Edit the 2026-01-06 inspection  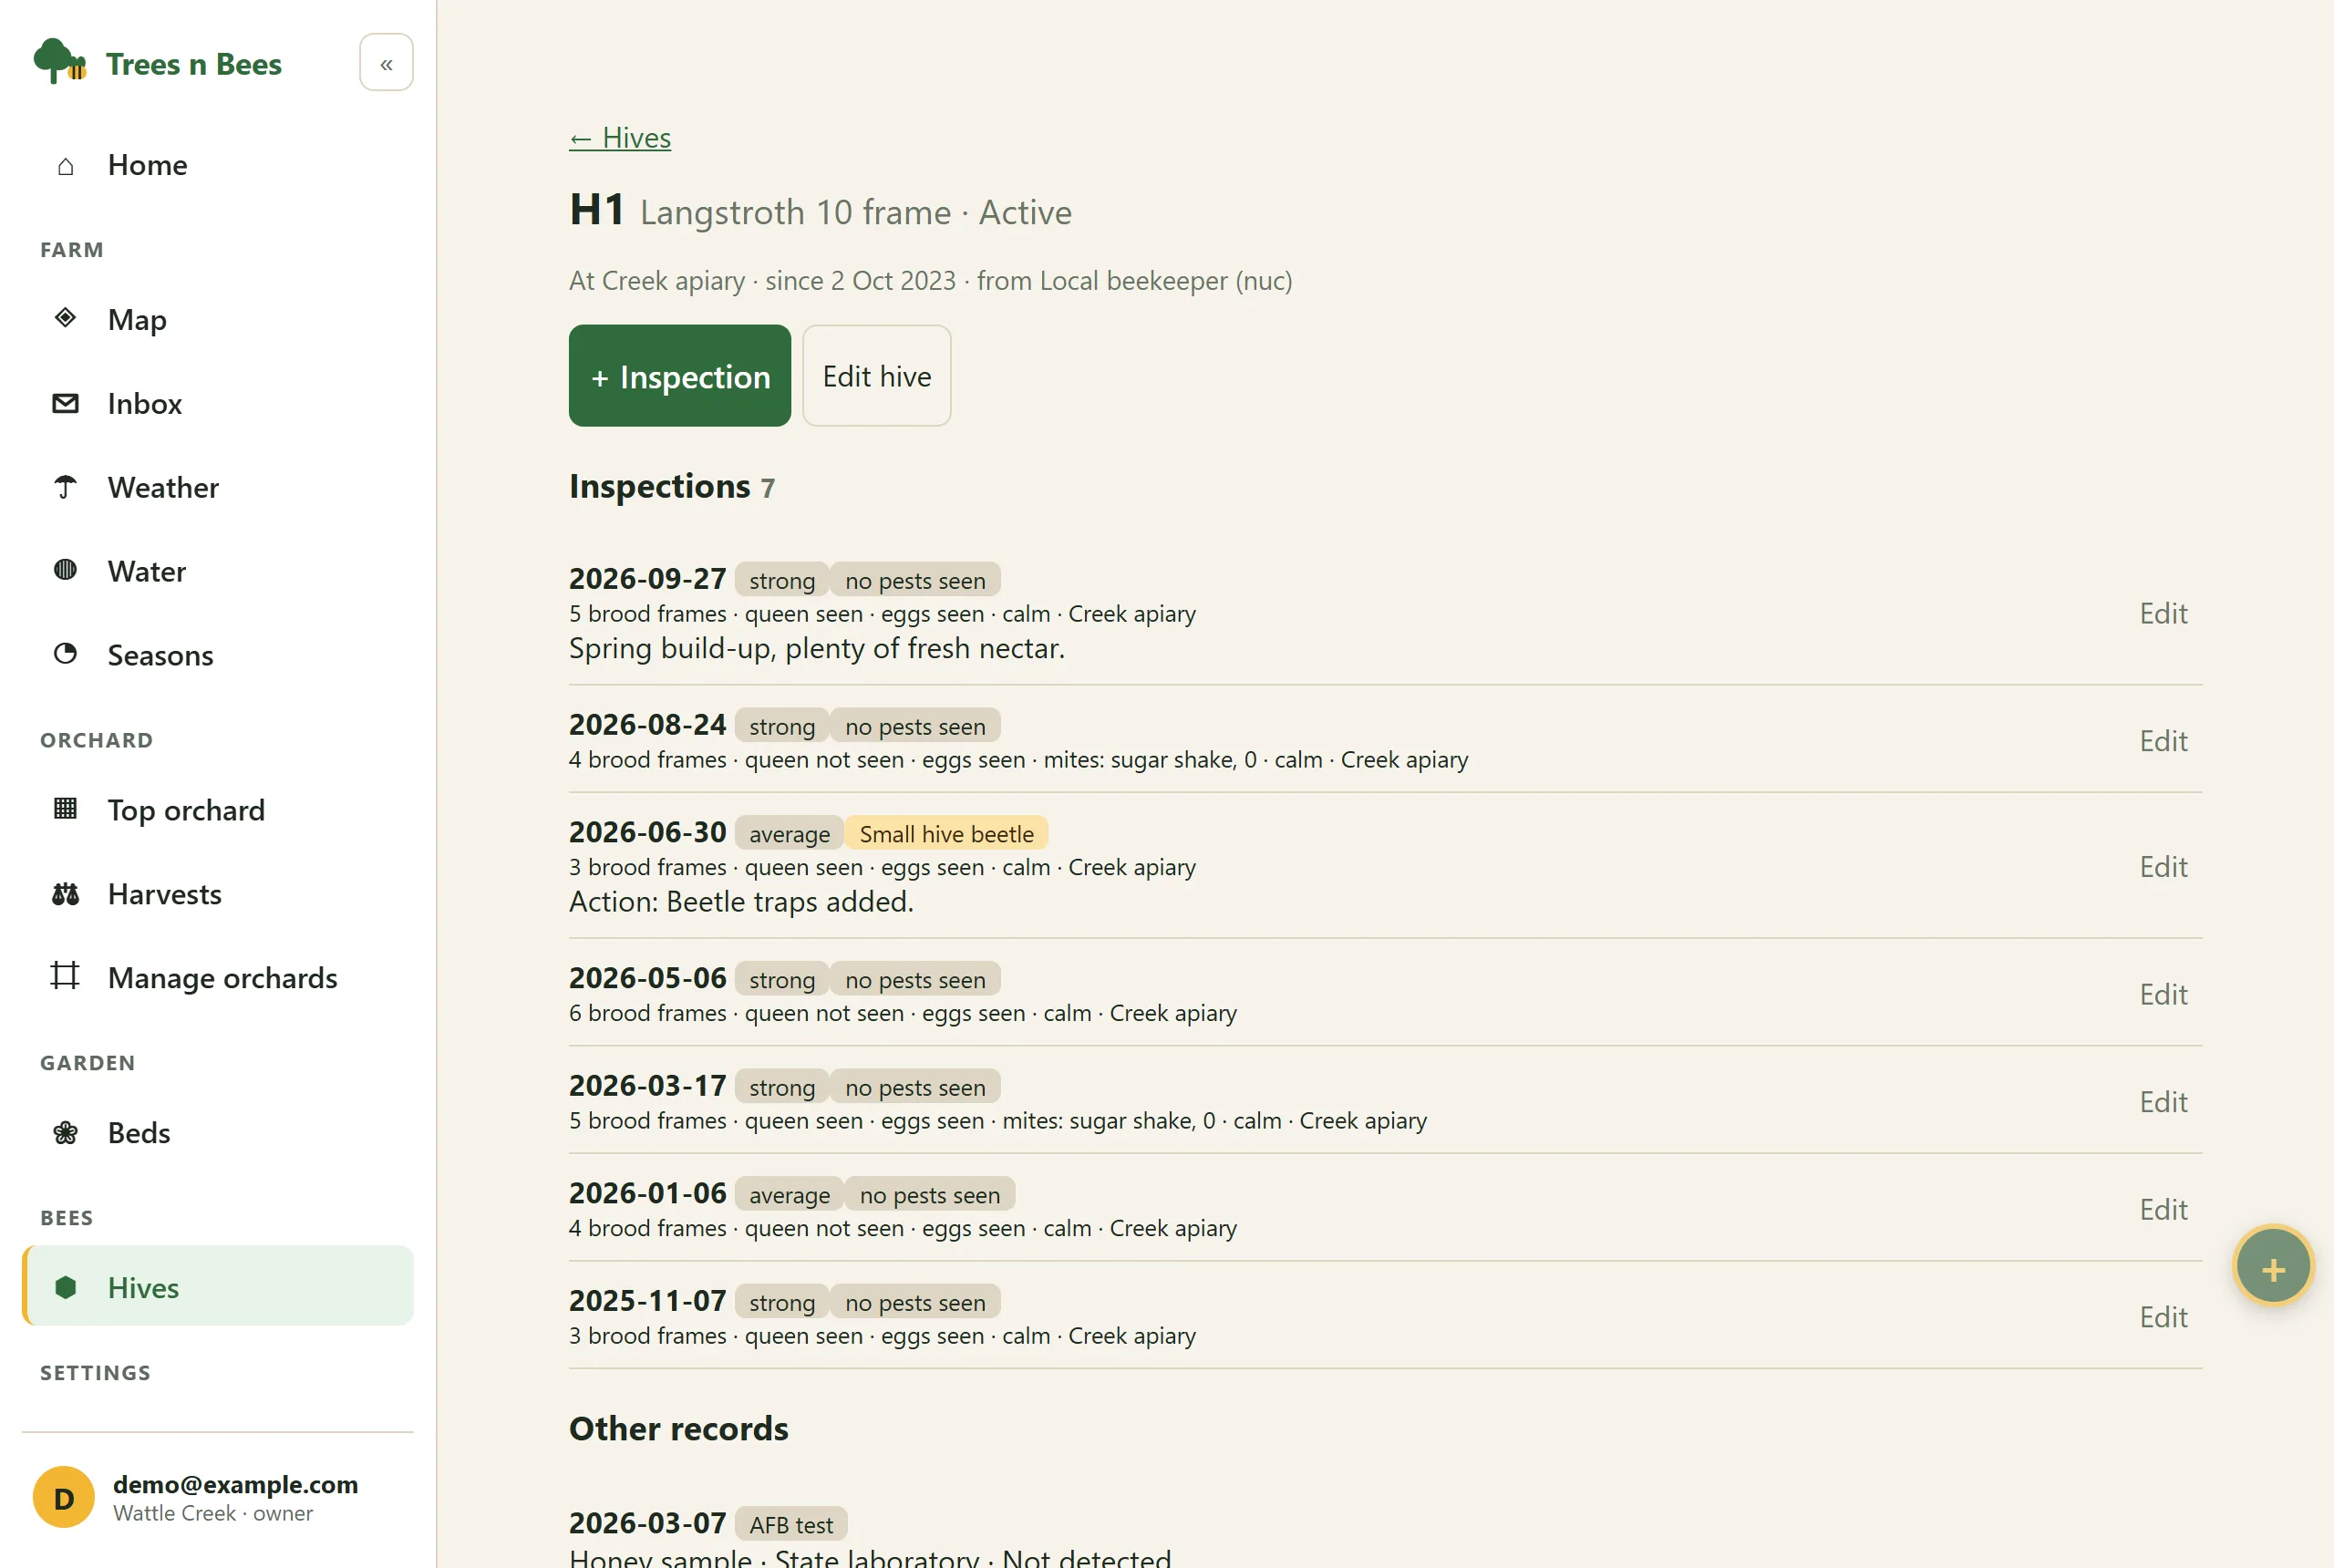tap(2163, 1210)
